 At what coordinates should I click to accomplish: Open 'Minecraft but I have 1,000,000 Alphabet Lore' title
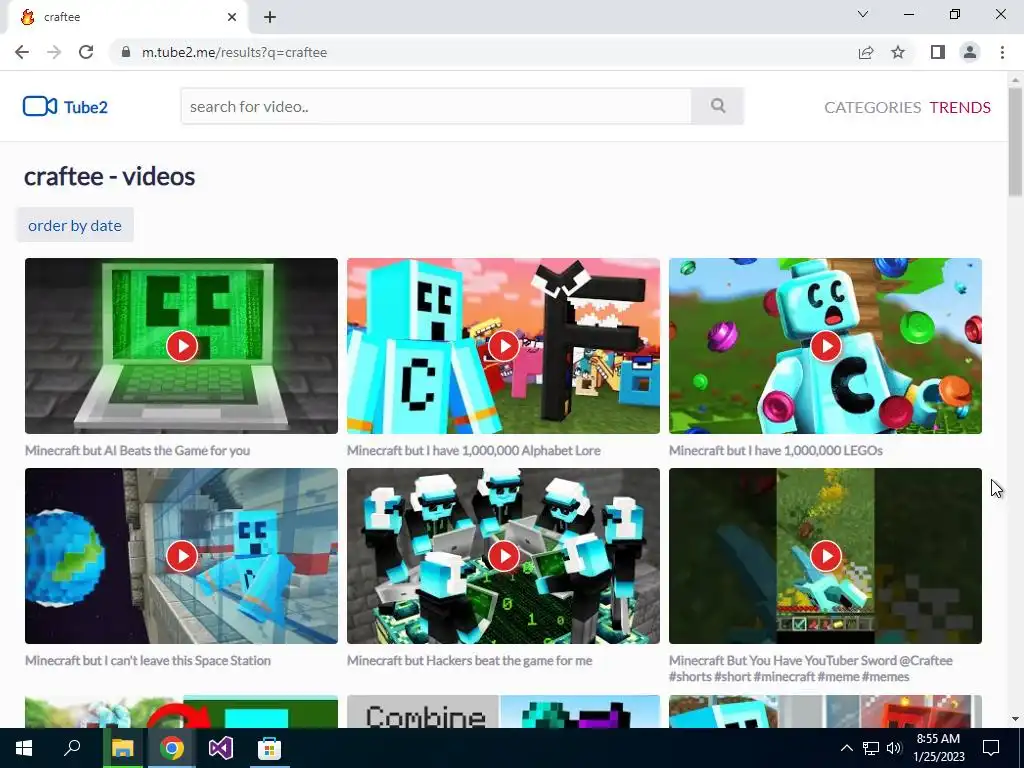pos(473,451)
